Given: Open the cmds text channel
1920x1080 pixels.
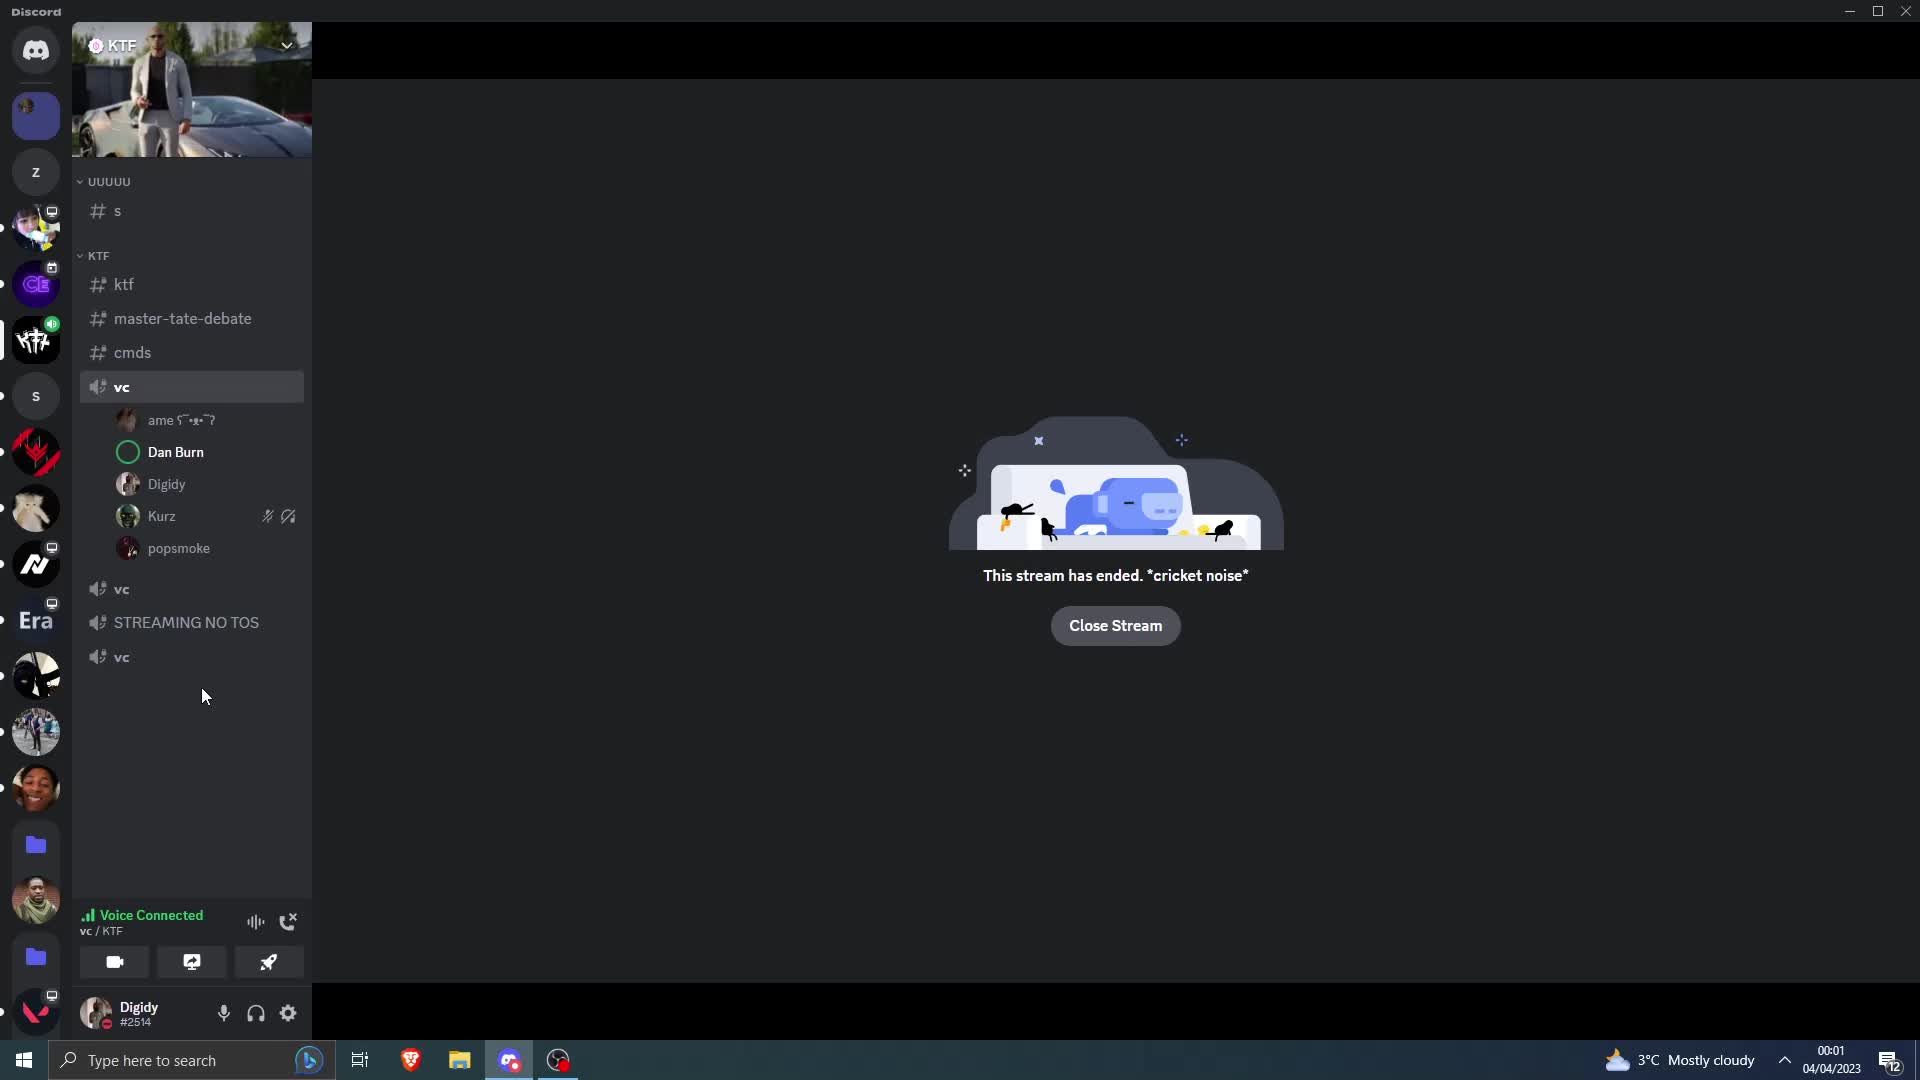Looking at the screenshot, I should 132,353.
